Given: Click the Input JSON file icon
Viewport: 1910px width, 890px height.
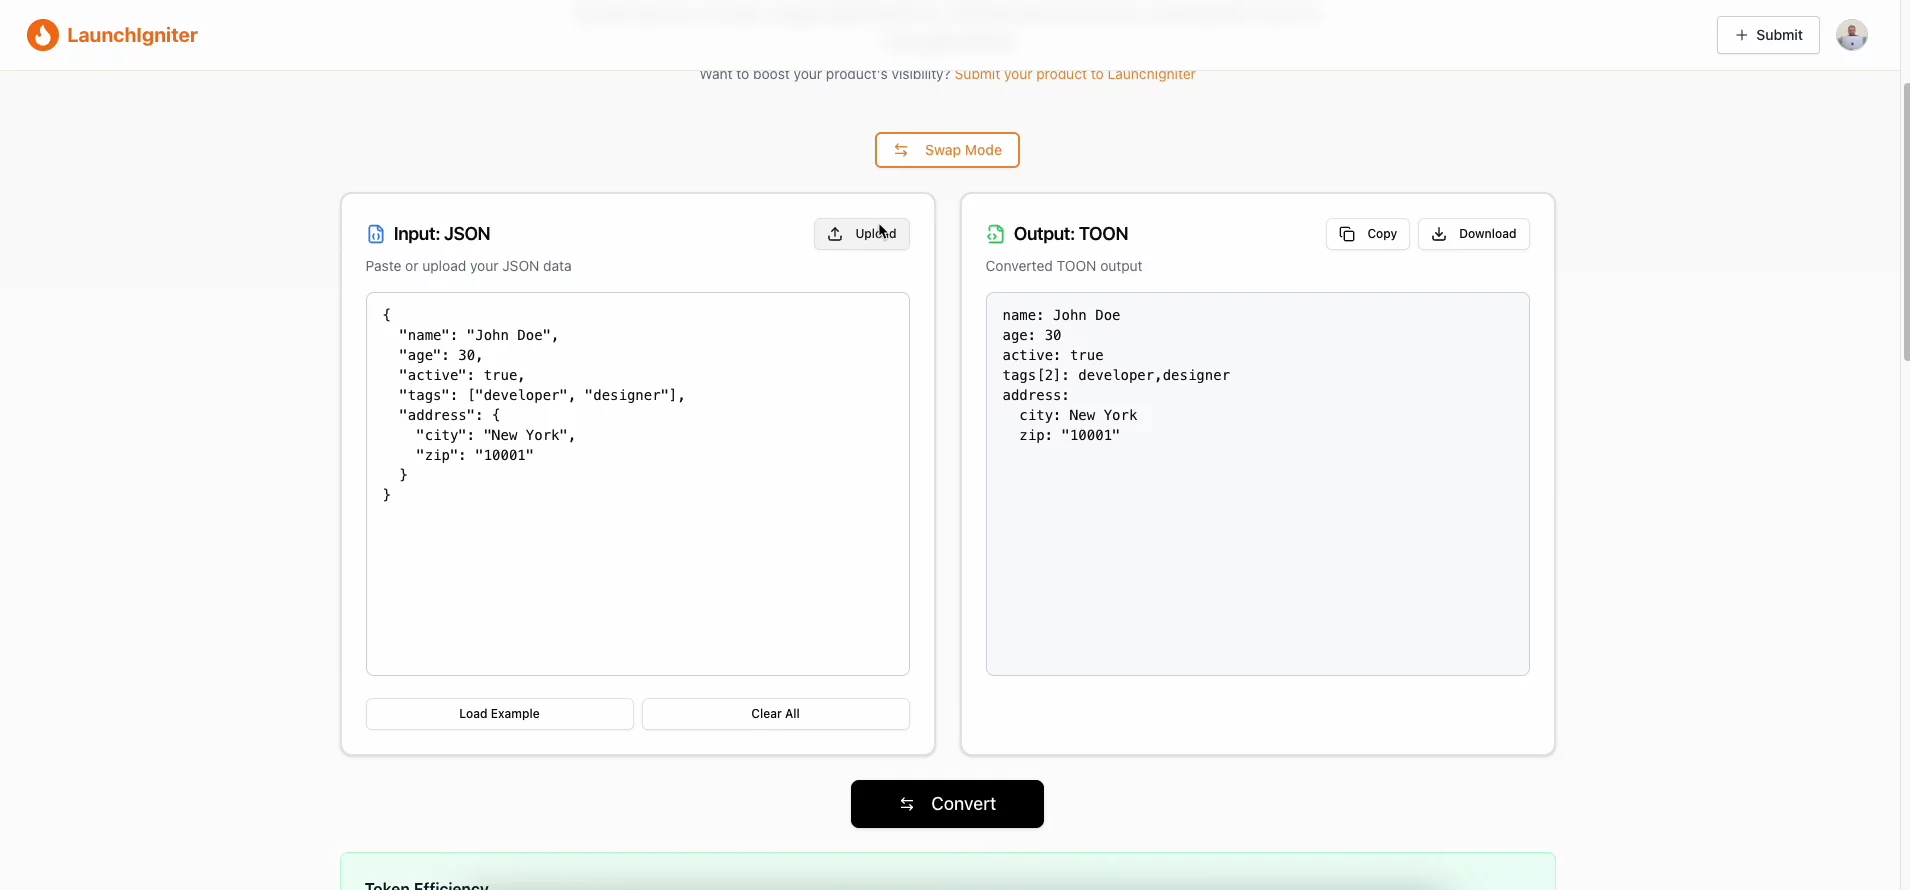Looking at the screenshot, I should point(376,234).
